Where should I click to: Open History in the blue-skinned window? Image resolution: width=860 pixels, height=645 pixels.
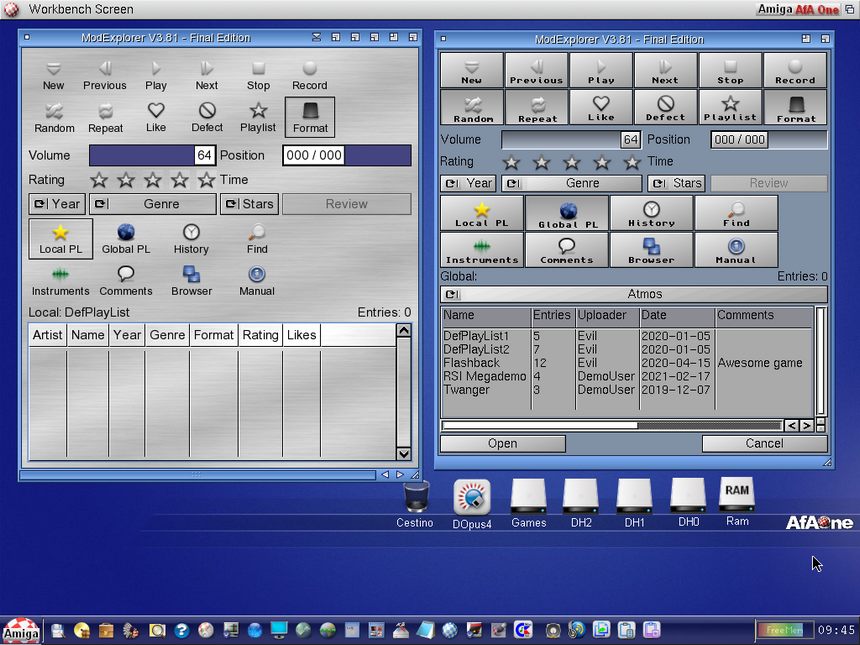coord(651,213)
